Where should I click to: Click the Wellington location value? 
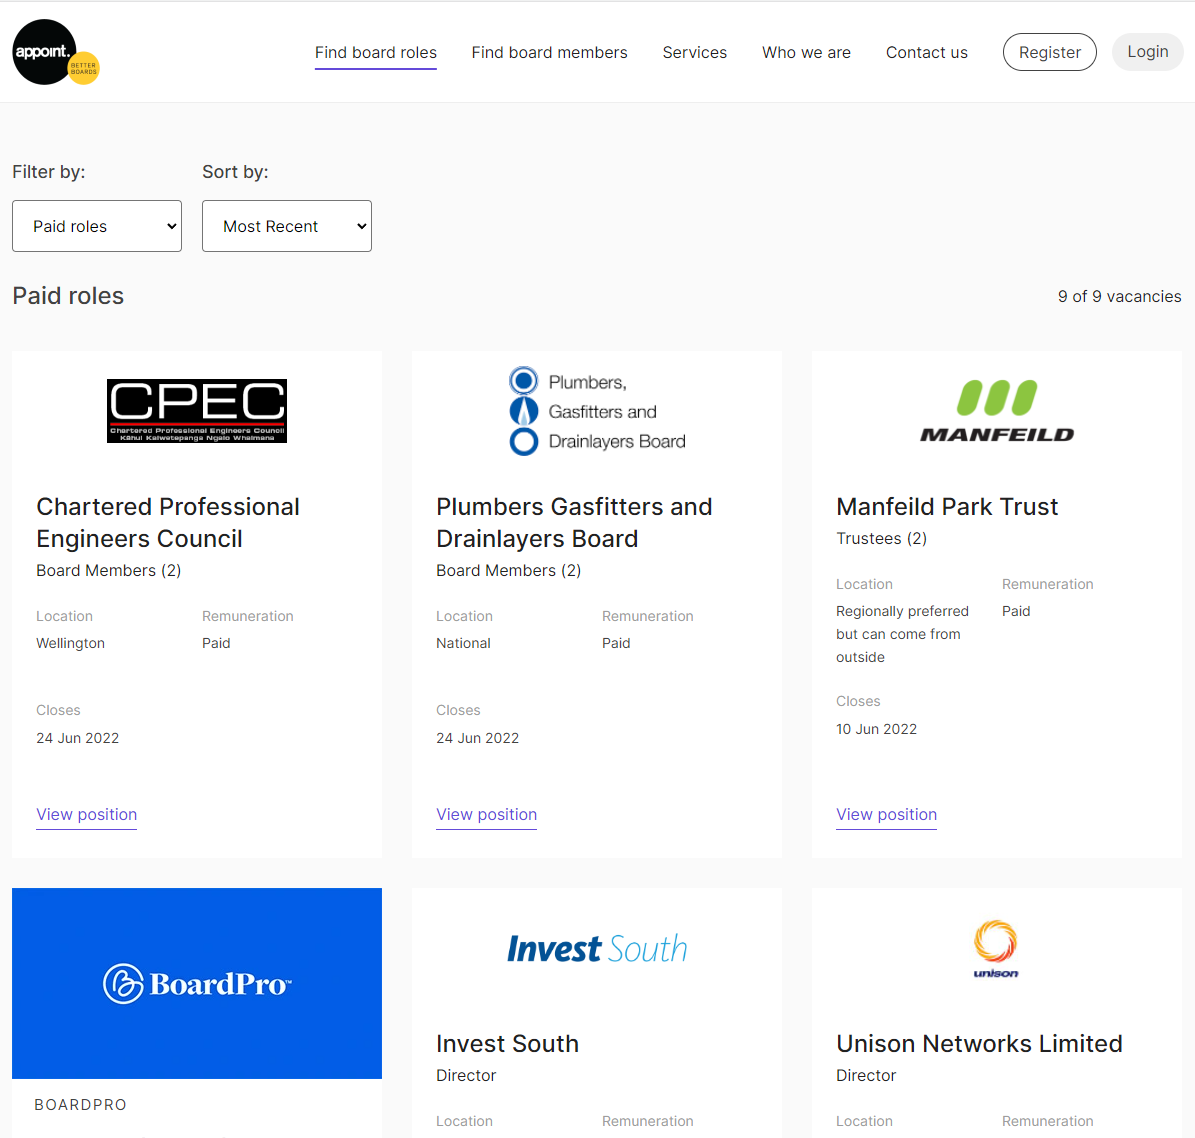[71, 643]
